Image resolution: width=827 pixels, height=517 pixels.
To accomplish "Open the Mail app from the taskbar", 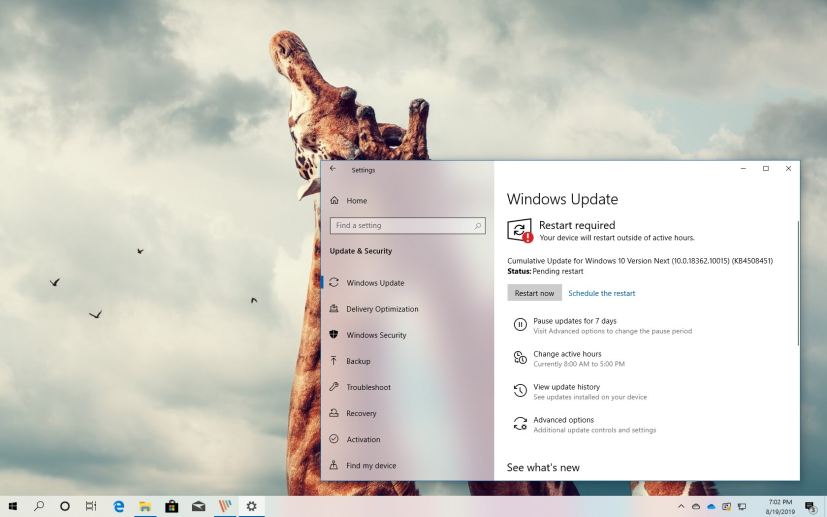I will click(198, 506).
